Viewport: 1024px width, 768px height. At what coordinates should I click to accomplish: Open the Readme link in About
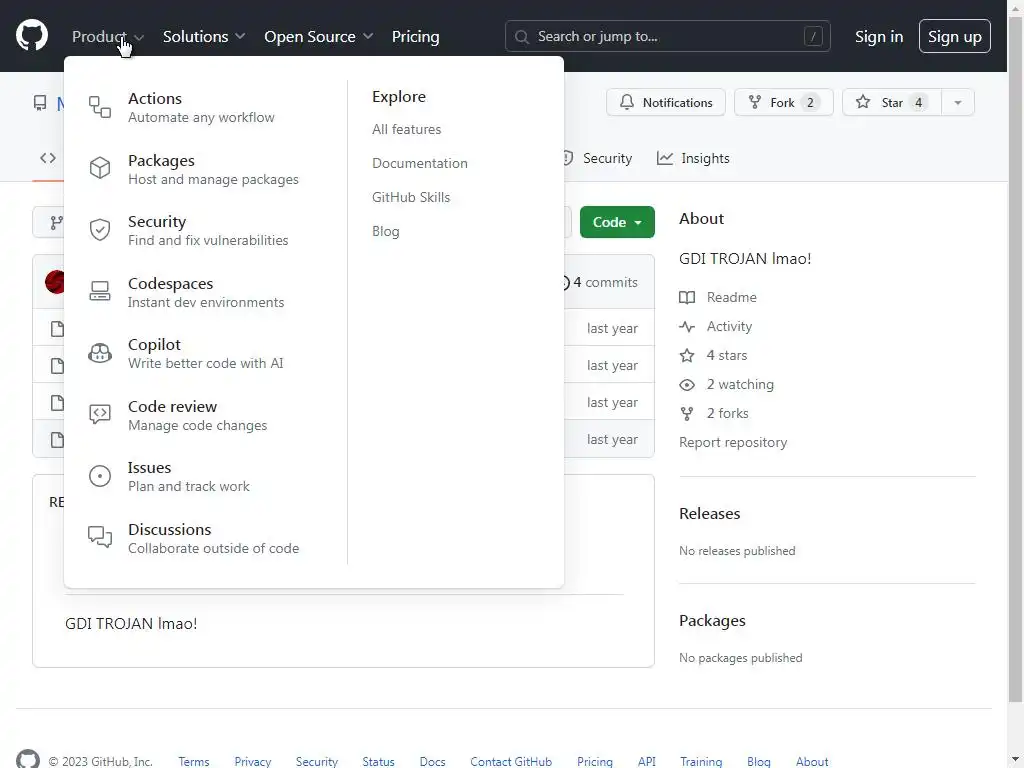point(731,297)
